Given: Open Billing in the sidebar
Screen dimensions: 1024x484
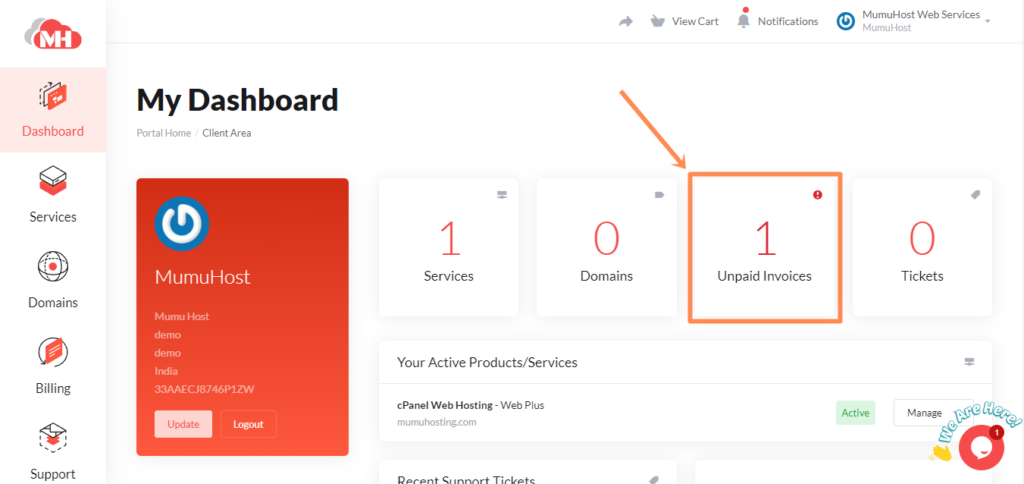Looking at the screenshot, I should point(53,367).
